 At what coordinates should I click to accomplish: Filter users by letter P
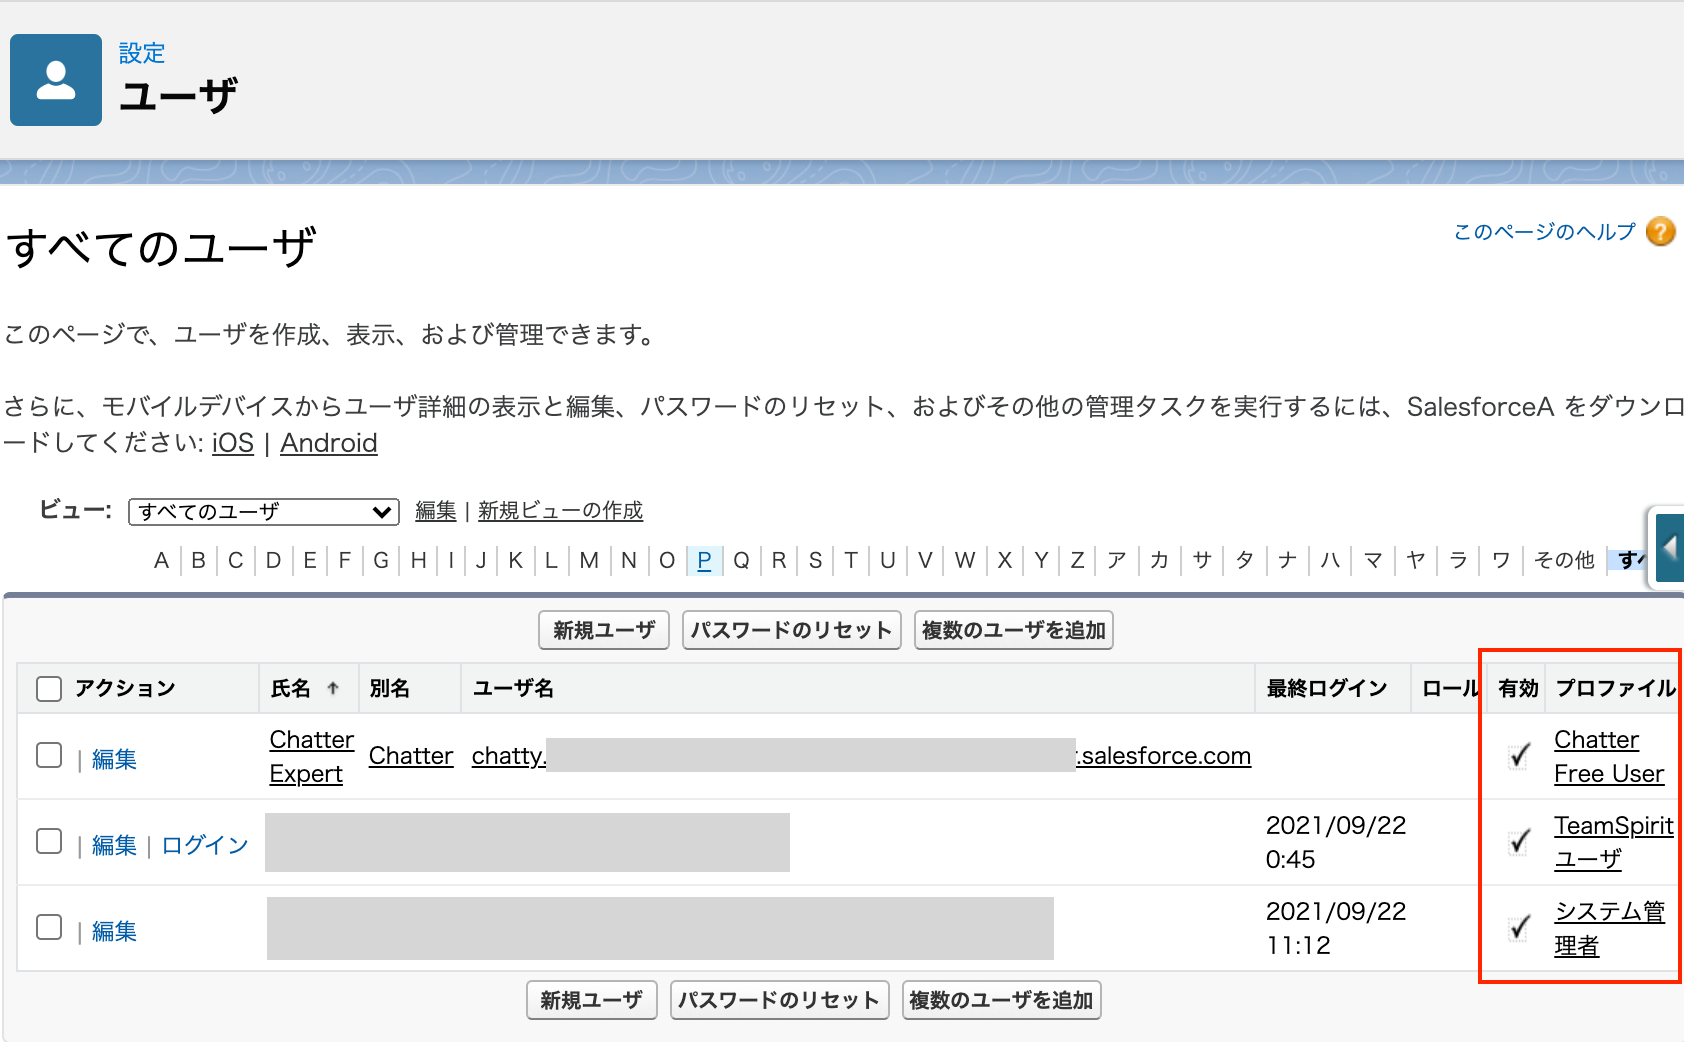704,560
